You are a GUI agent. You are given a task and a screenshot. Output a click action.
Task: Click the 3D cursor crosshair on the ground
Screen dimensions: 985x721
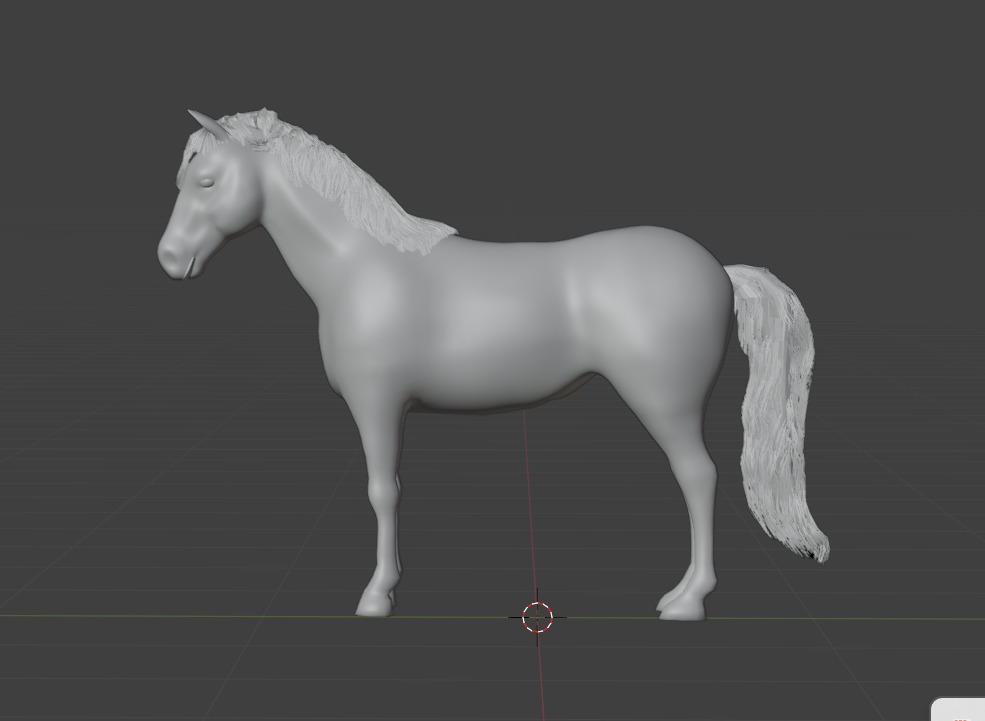(x=537, y=617)
